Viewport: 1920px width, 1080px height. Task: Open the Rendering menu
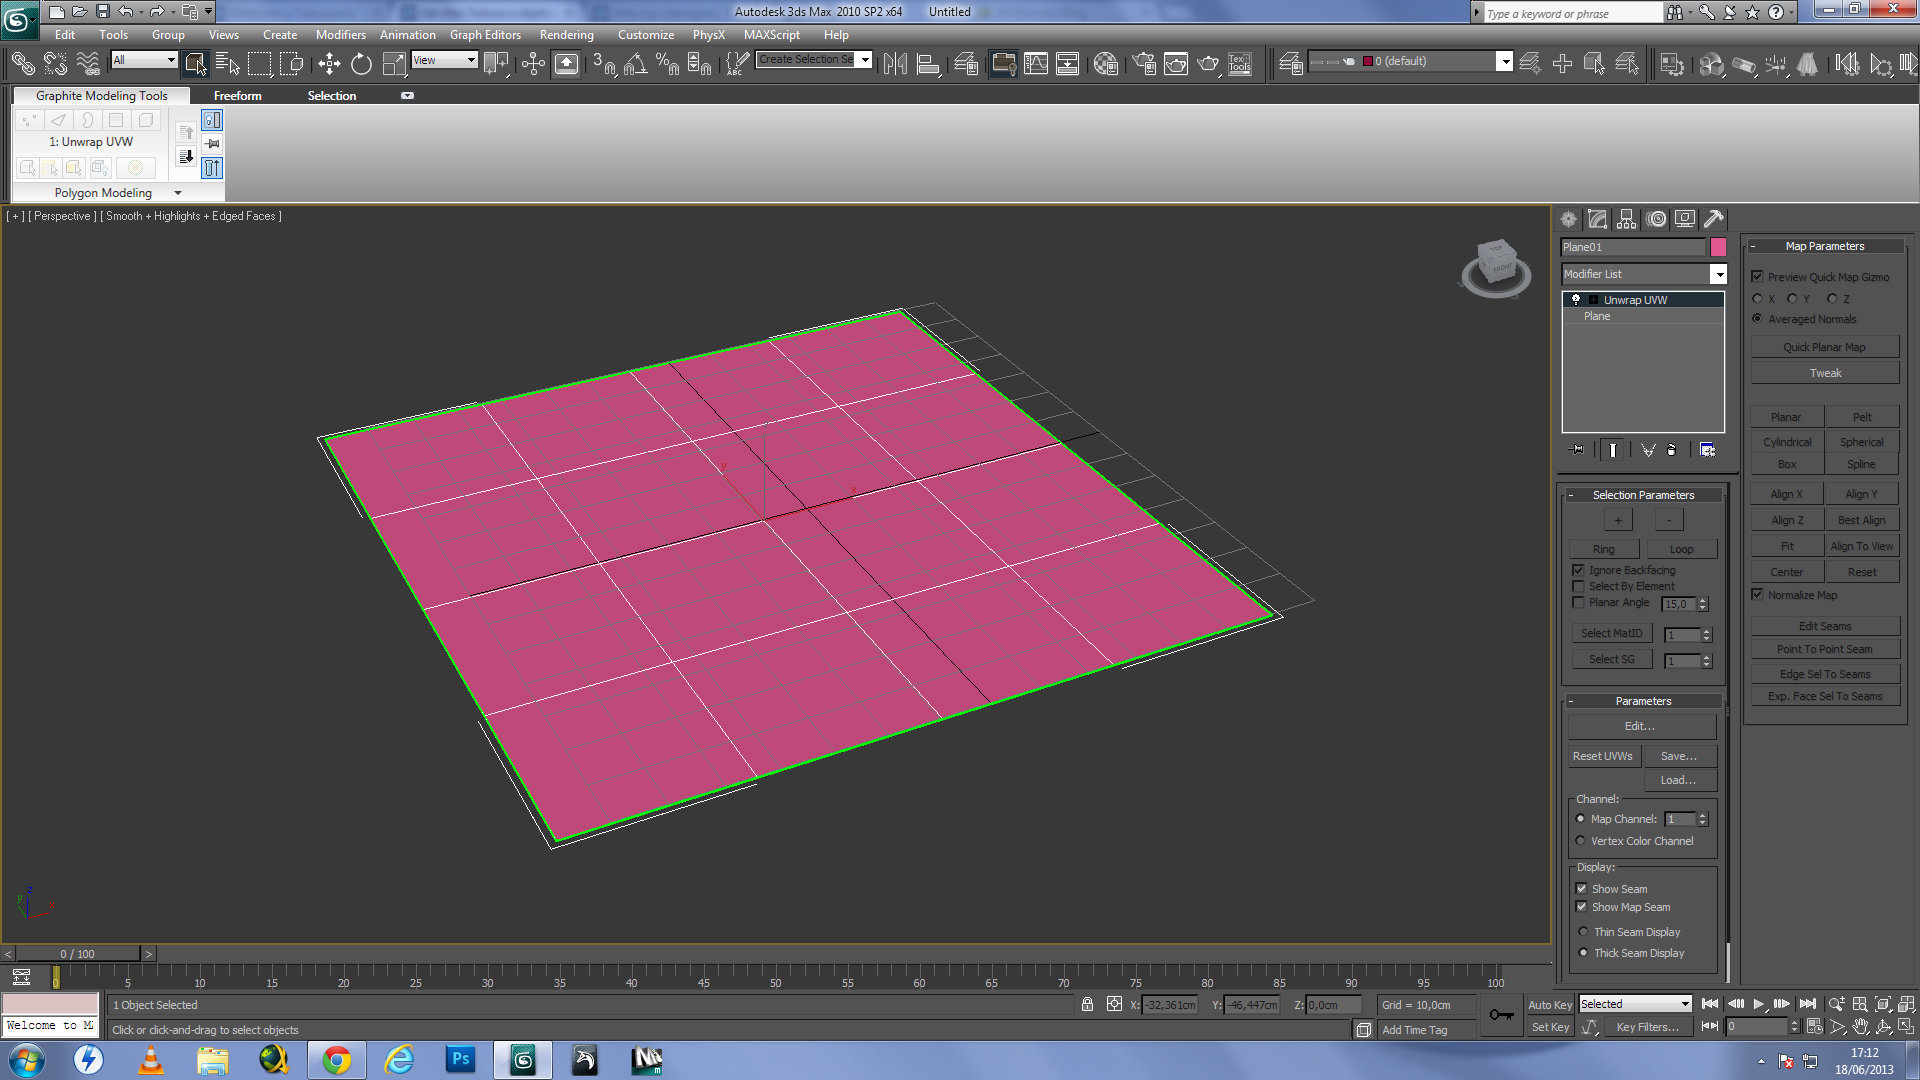pyautogui.click(x=566, y=35)
